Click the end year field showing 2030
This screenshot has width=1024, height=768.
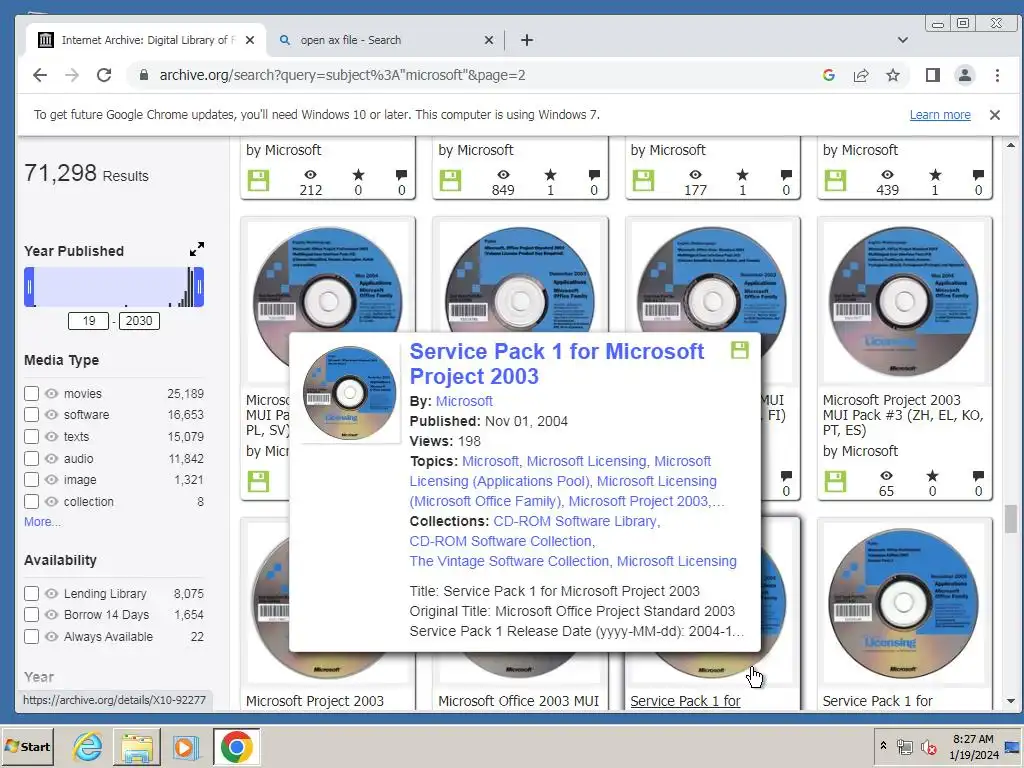pyautogui.click(x=138, y=321)
